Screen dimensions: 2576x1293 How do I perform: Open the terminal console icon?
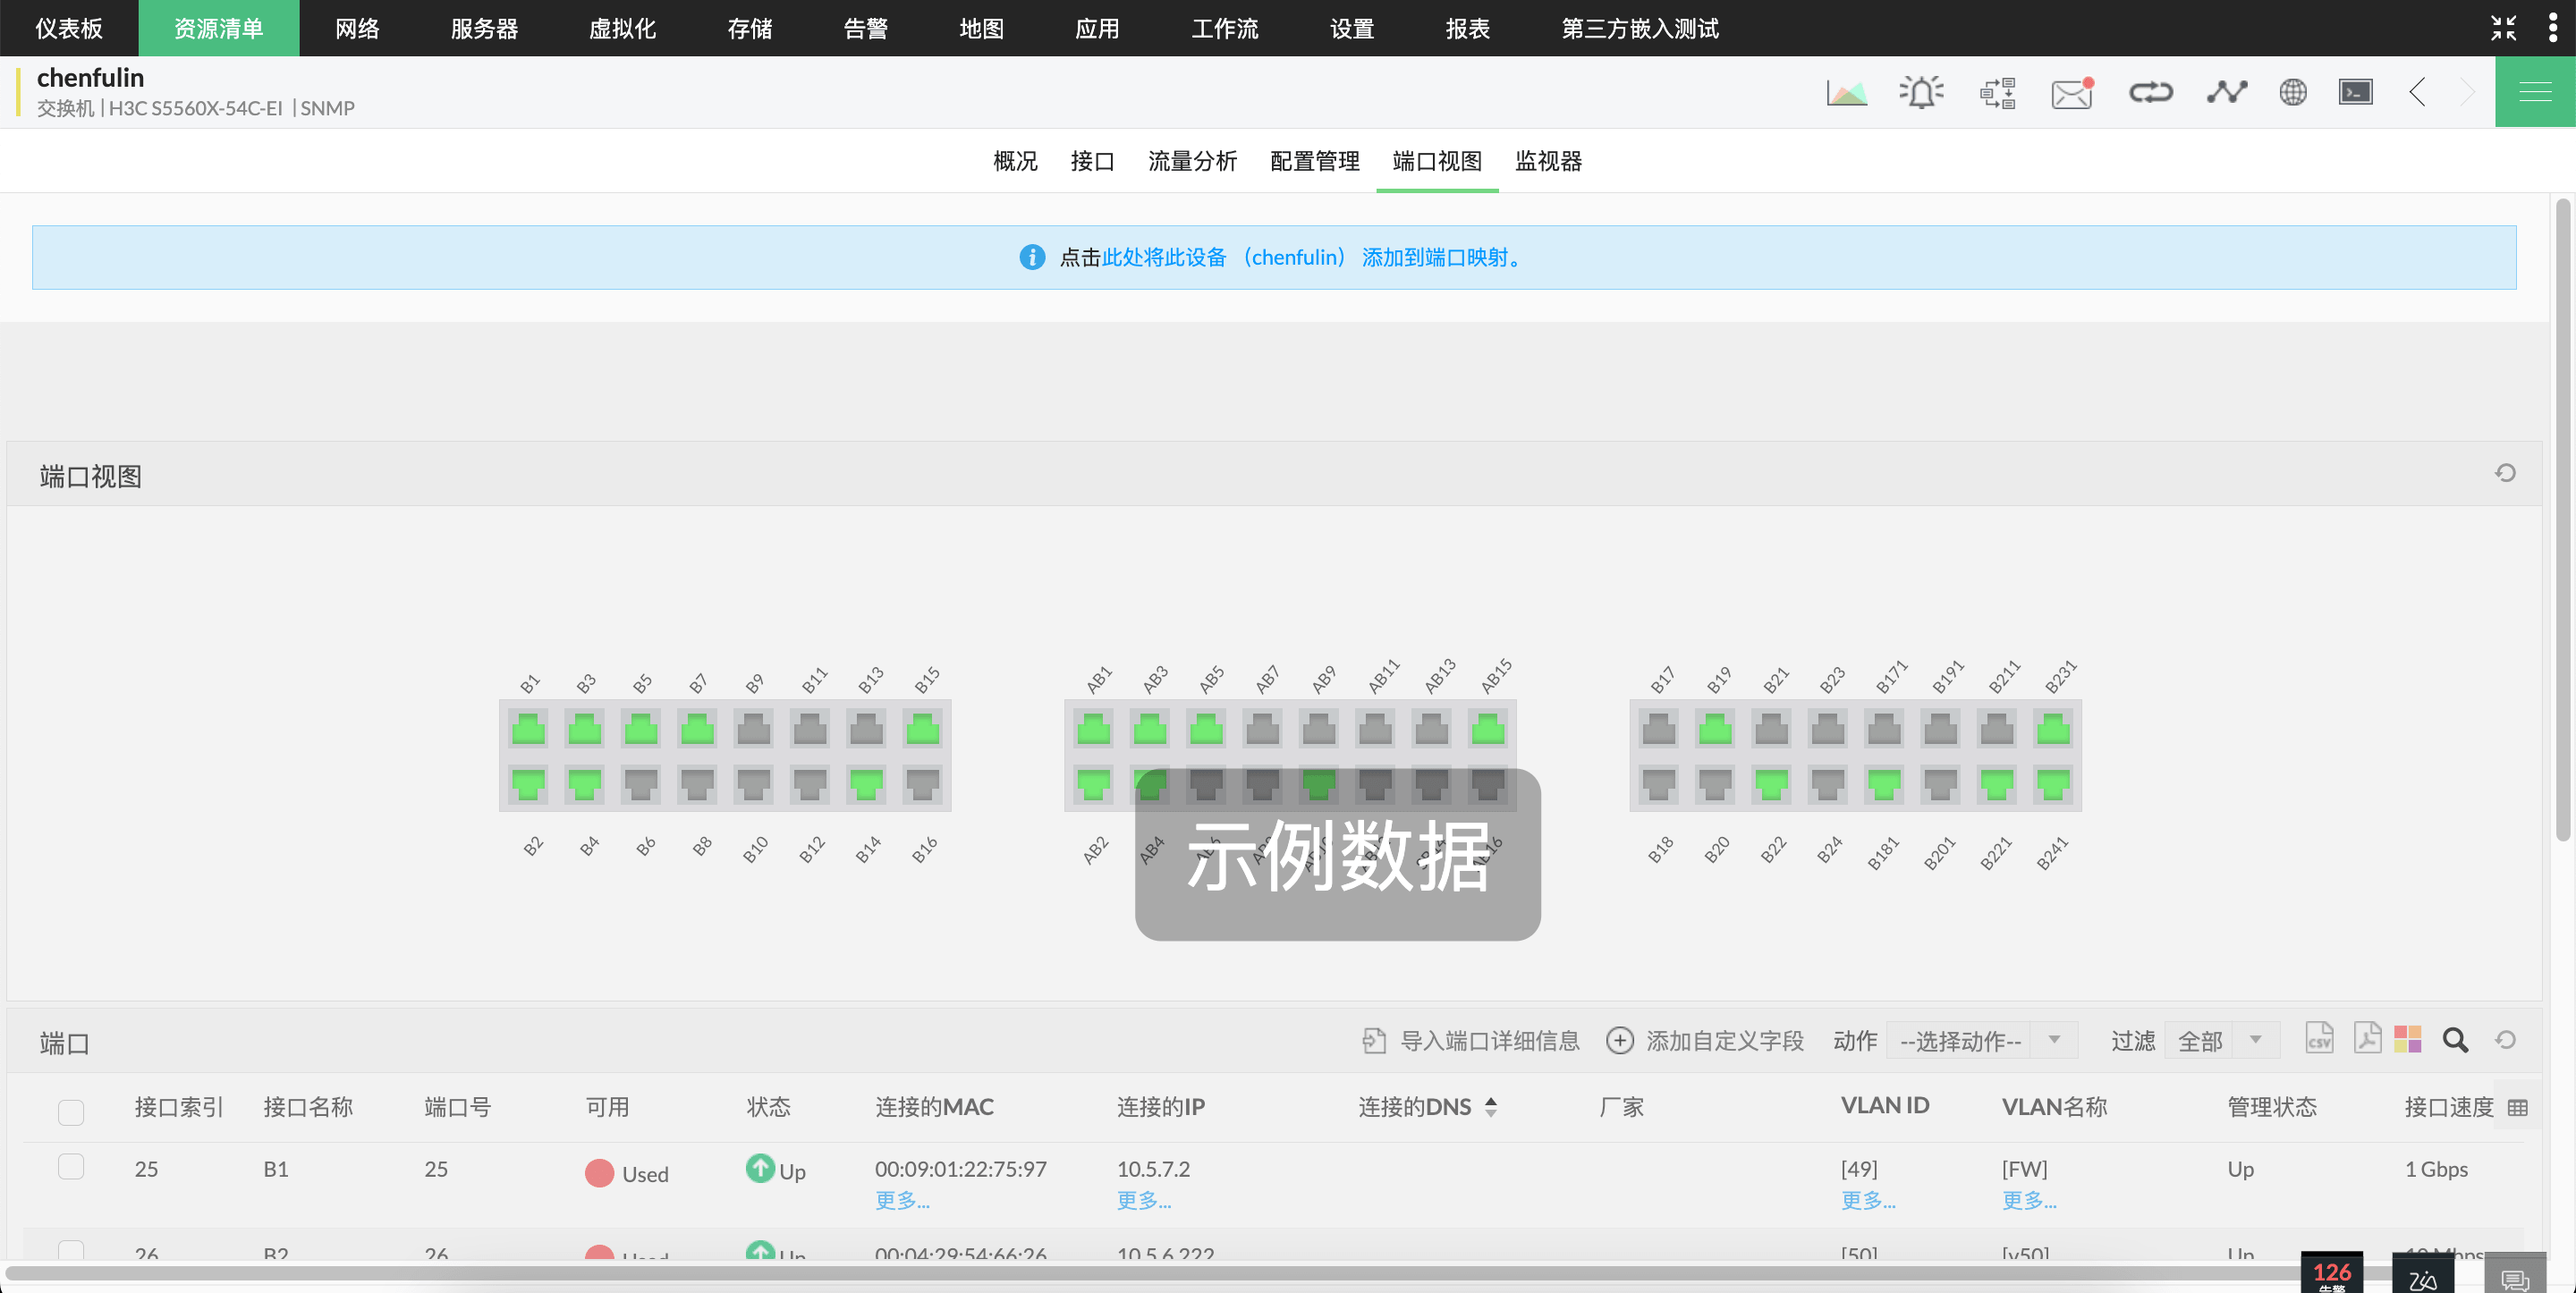click(2355, 92)
